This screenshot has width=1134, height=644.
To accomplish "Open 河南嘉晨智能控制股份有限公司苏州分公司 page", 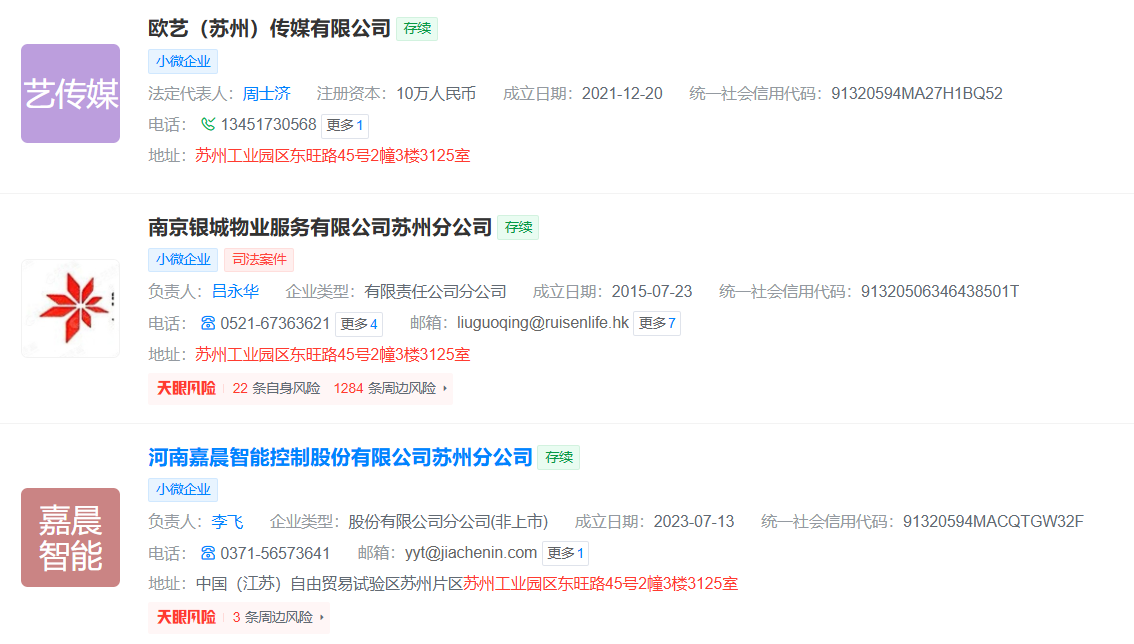I will [340, 457].
